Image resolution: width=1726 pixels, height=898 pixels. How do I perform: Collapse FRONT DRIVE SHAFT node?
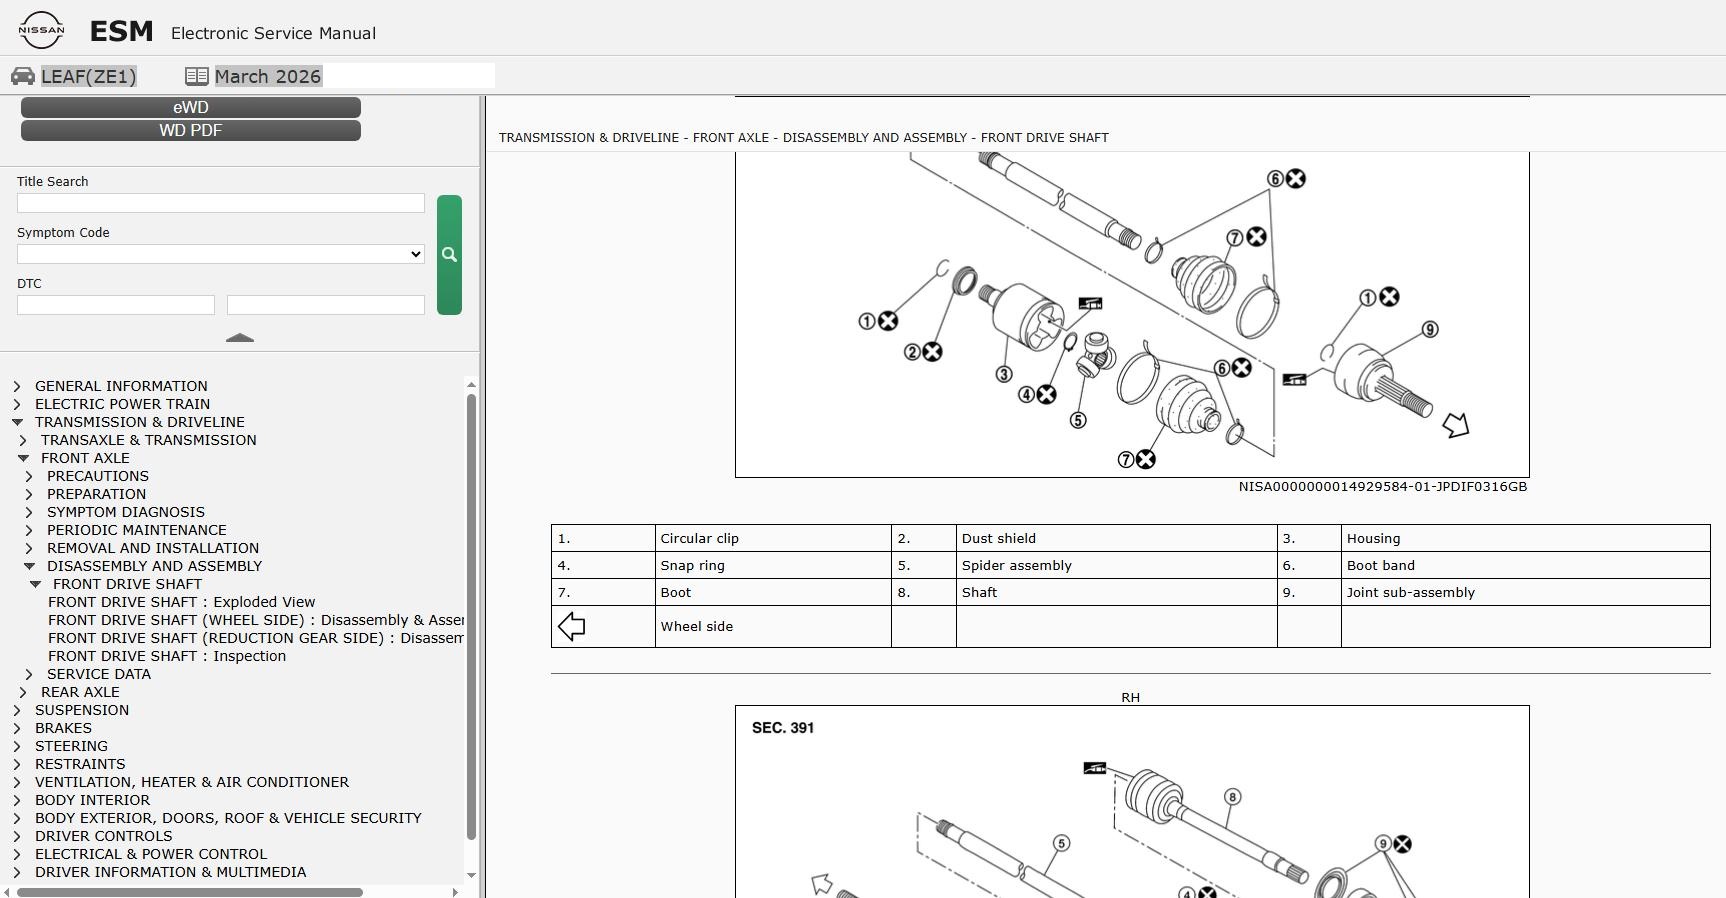[x=35, y=584]
